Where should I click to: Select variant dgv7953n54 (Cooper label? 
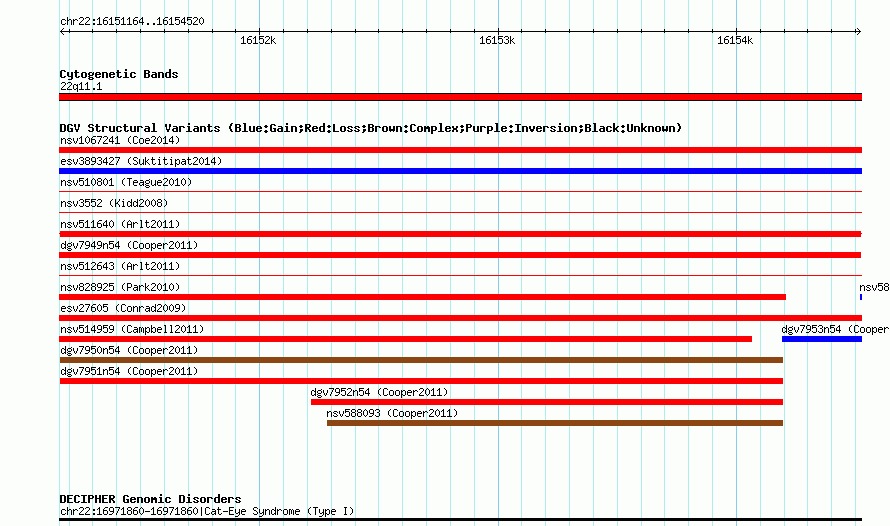(x=836, y=329)
